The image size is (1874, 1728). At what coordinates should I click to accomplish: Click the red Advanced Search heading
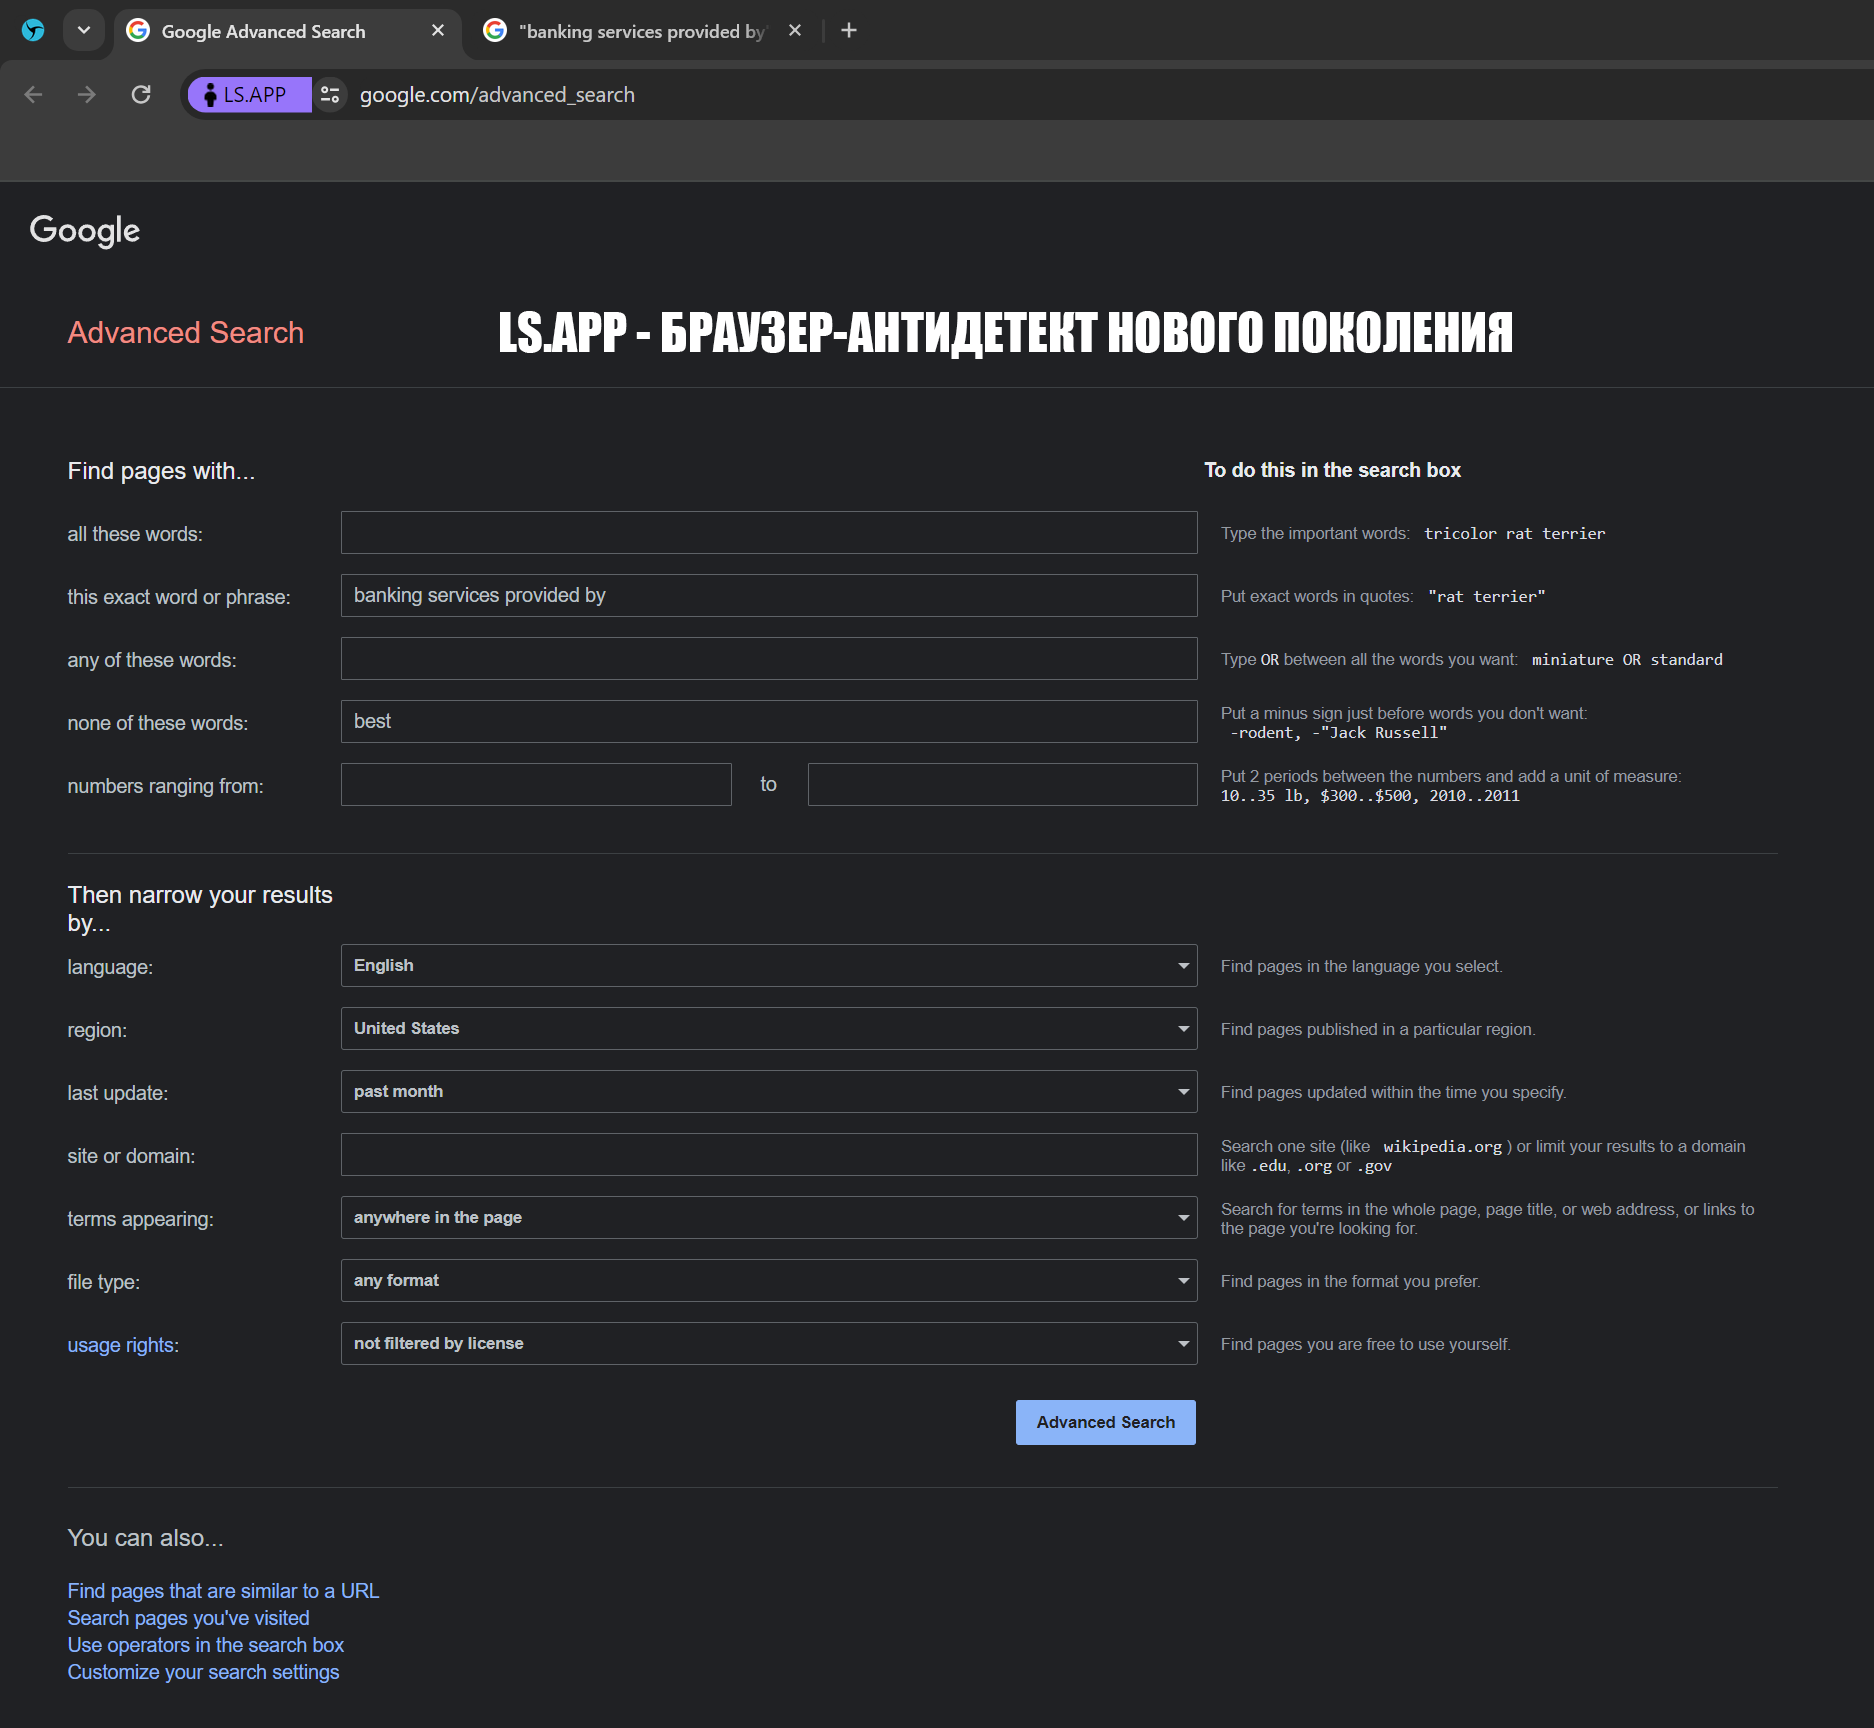tap(185, 332)
